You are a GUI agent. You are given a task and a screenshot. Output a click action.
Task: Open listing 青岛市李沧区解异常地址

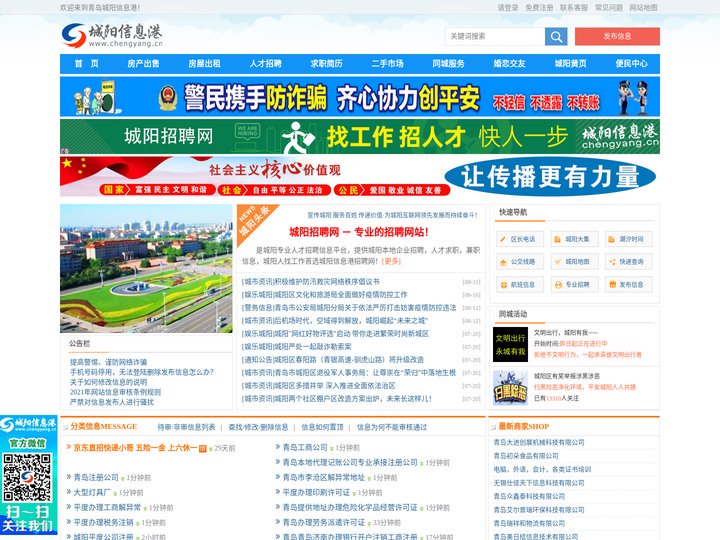click(x=324, y=478)
